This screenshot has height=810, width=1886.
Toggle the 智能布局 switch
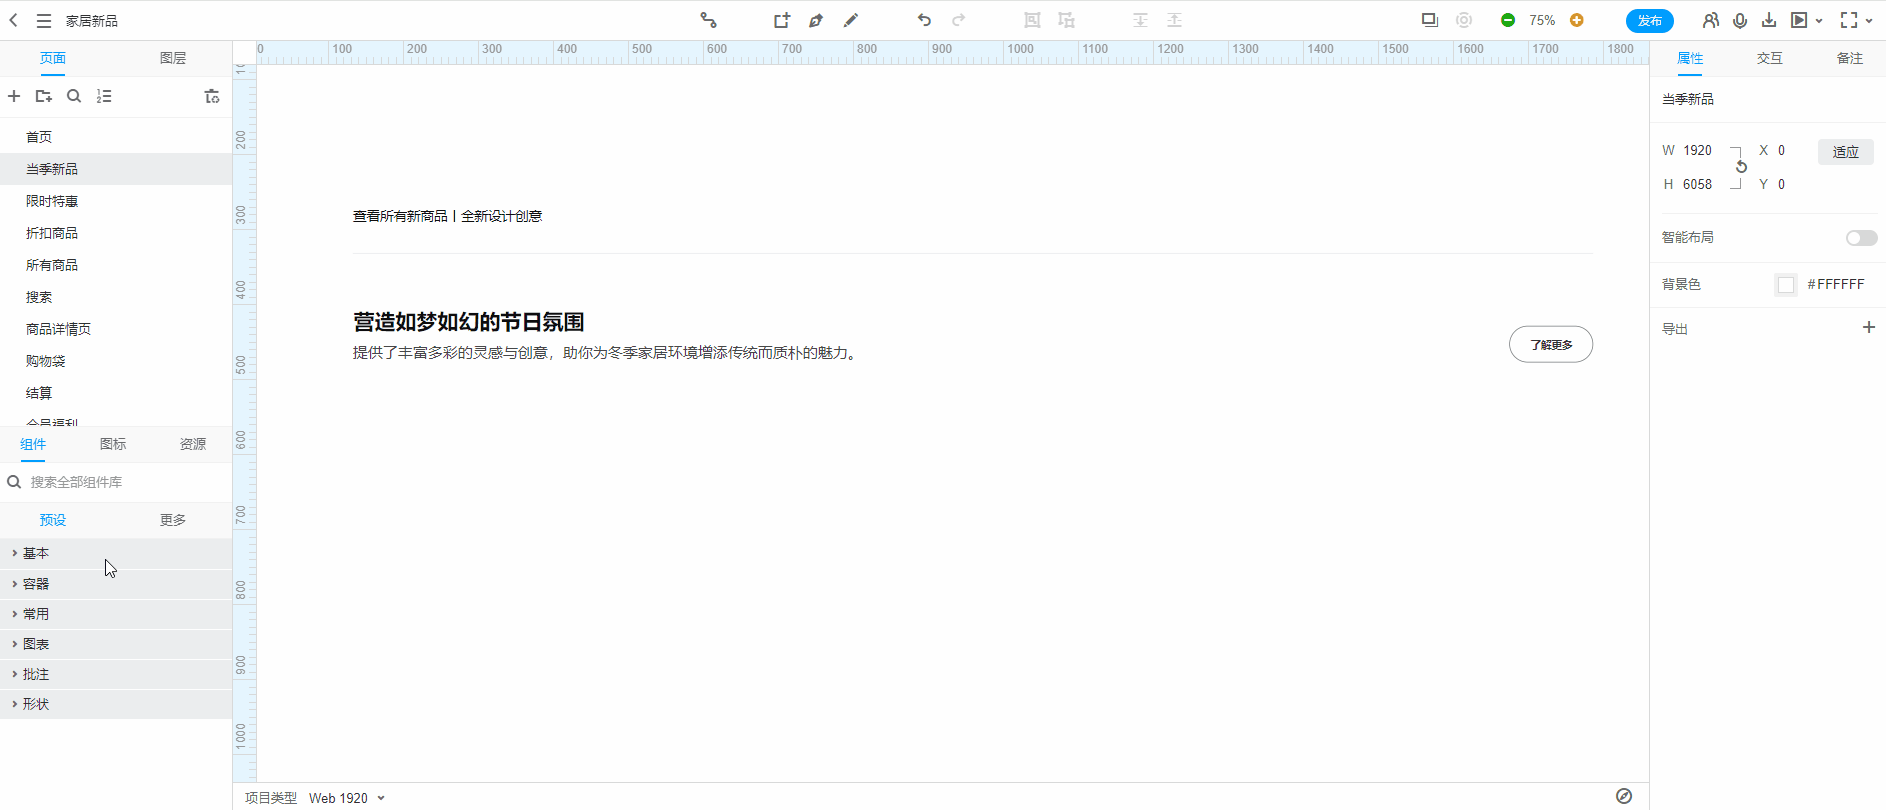[1861, 238]
